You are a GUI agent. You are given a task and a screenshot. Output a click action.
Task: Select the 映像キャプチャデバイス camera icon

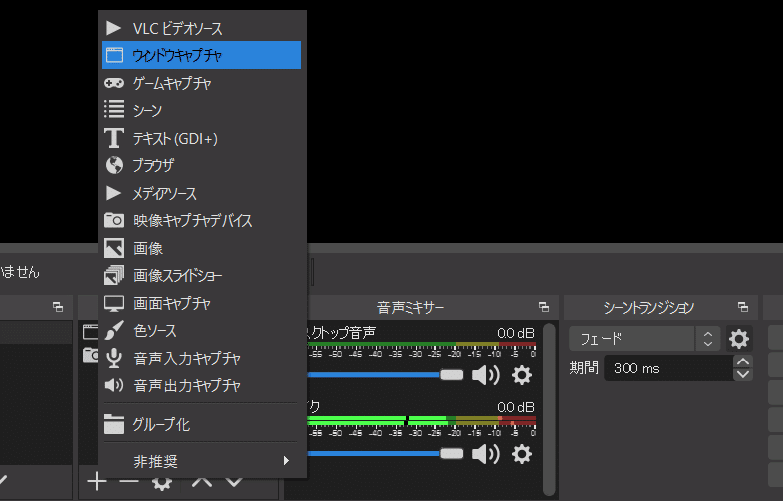[x=114, y=220]
